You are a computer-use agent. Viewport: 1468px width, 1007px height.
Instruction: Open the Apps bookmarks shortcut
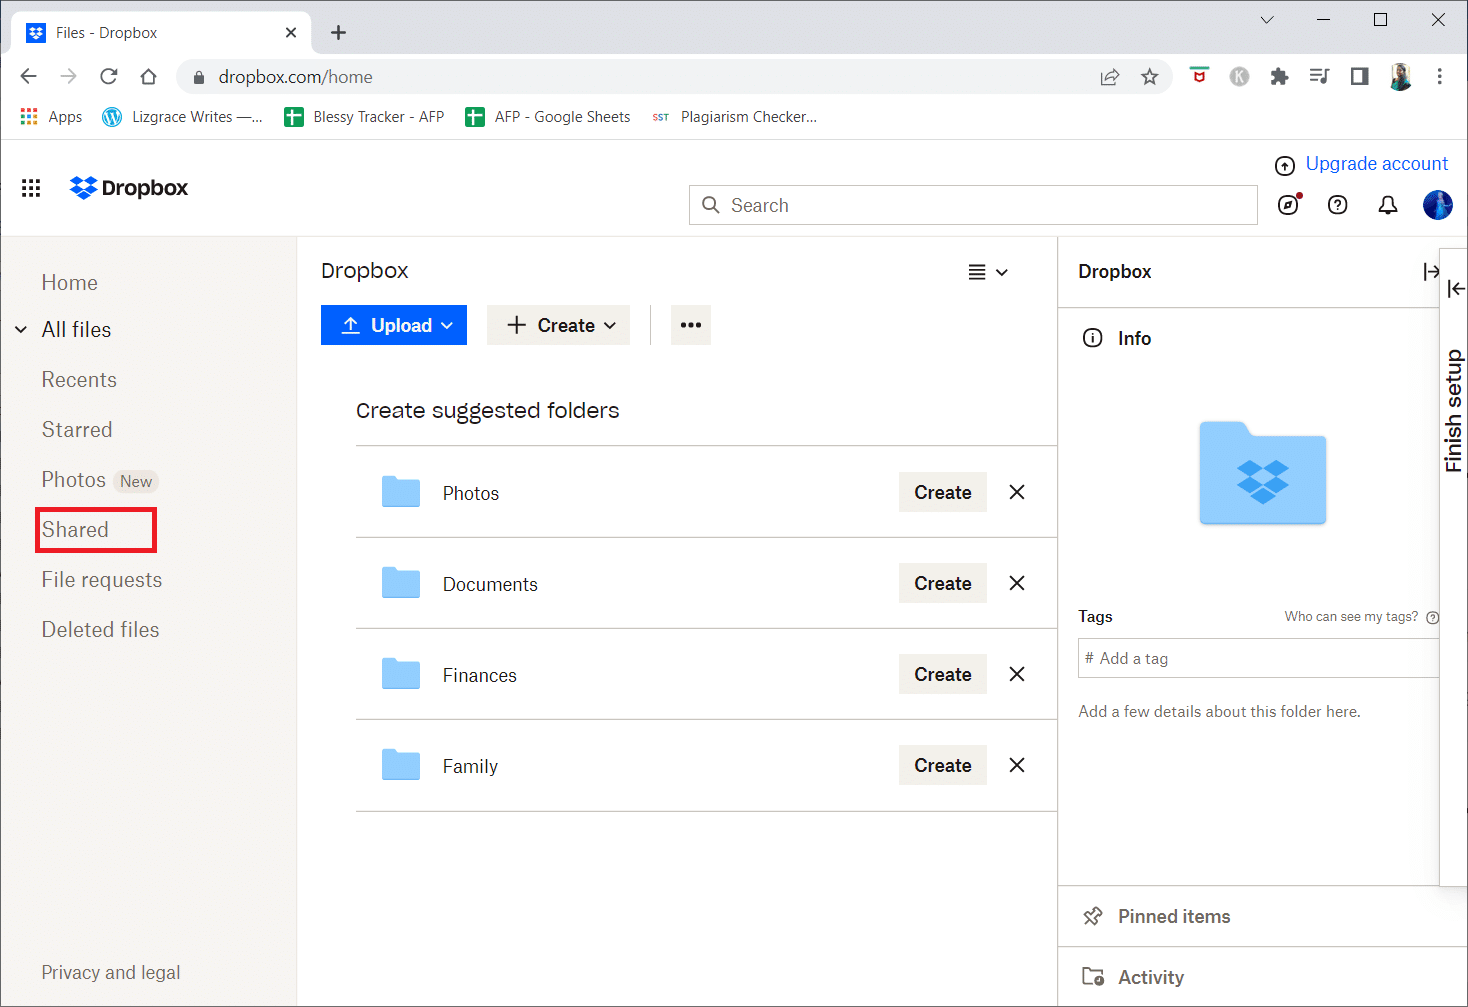pos(51,117)
